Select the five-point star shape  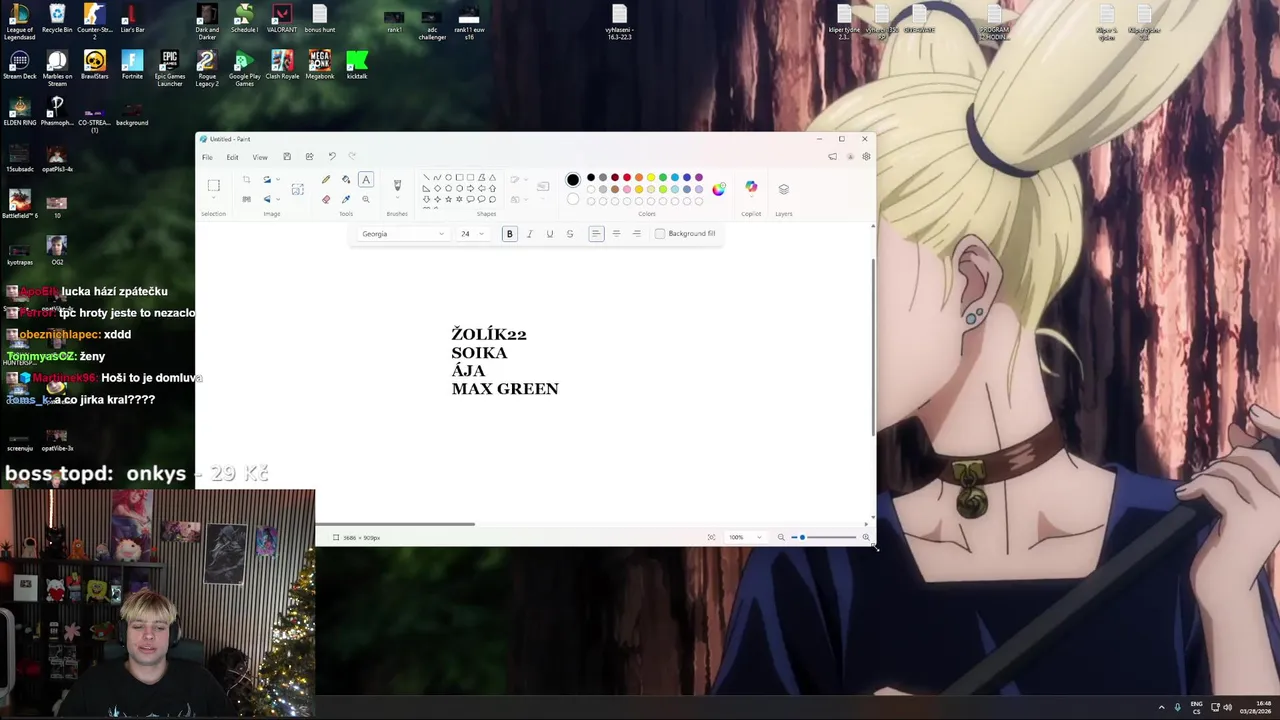[448, 199]
